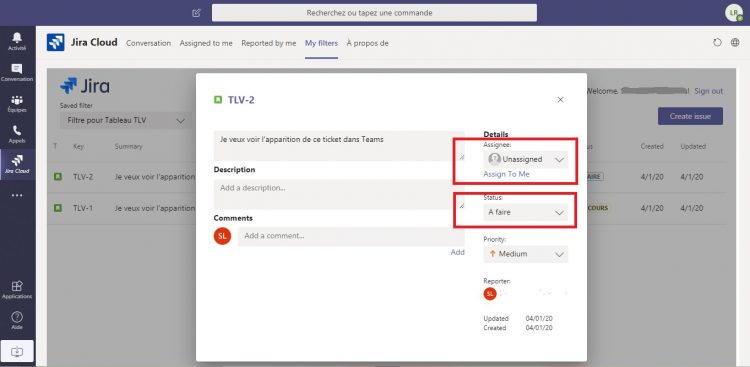
Task: Click the Assign To Me link
Action: pyautogui.click(x=507, y=174)
